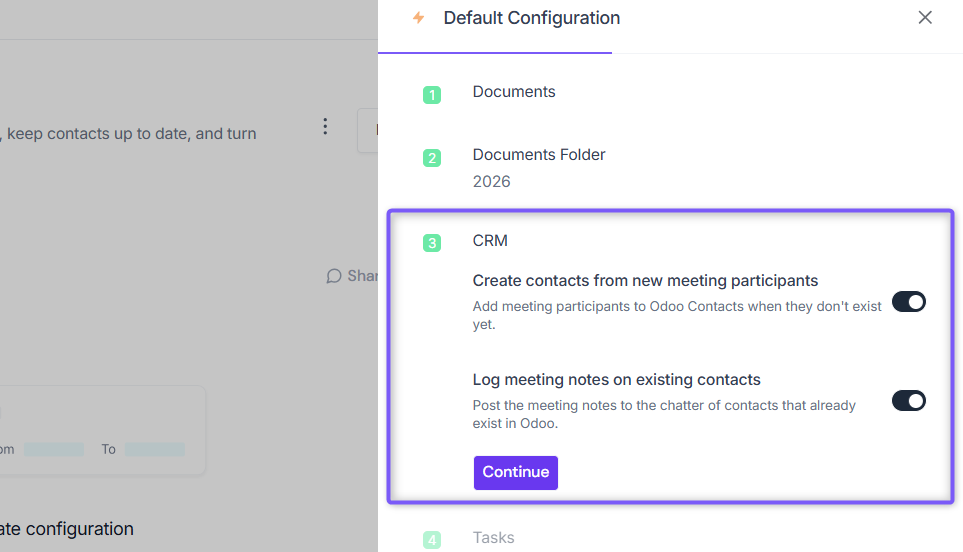Click the Continue button
This screenshot has height=552, width=963.
point(515,472)
